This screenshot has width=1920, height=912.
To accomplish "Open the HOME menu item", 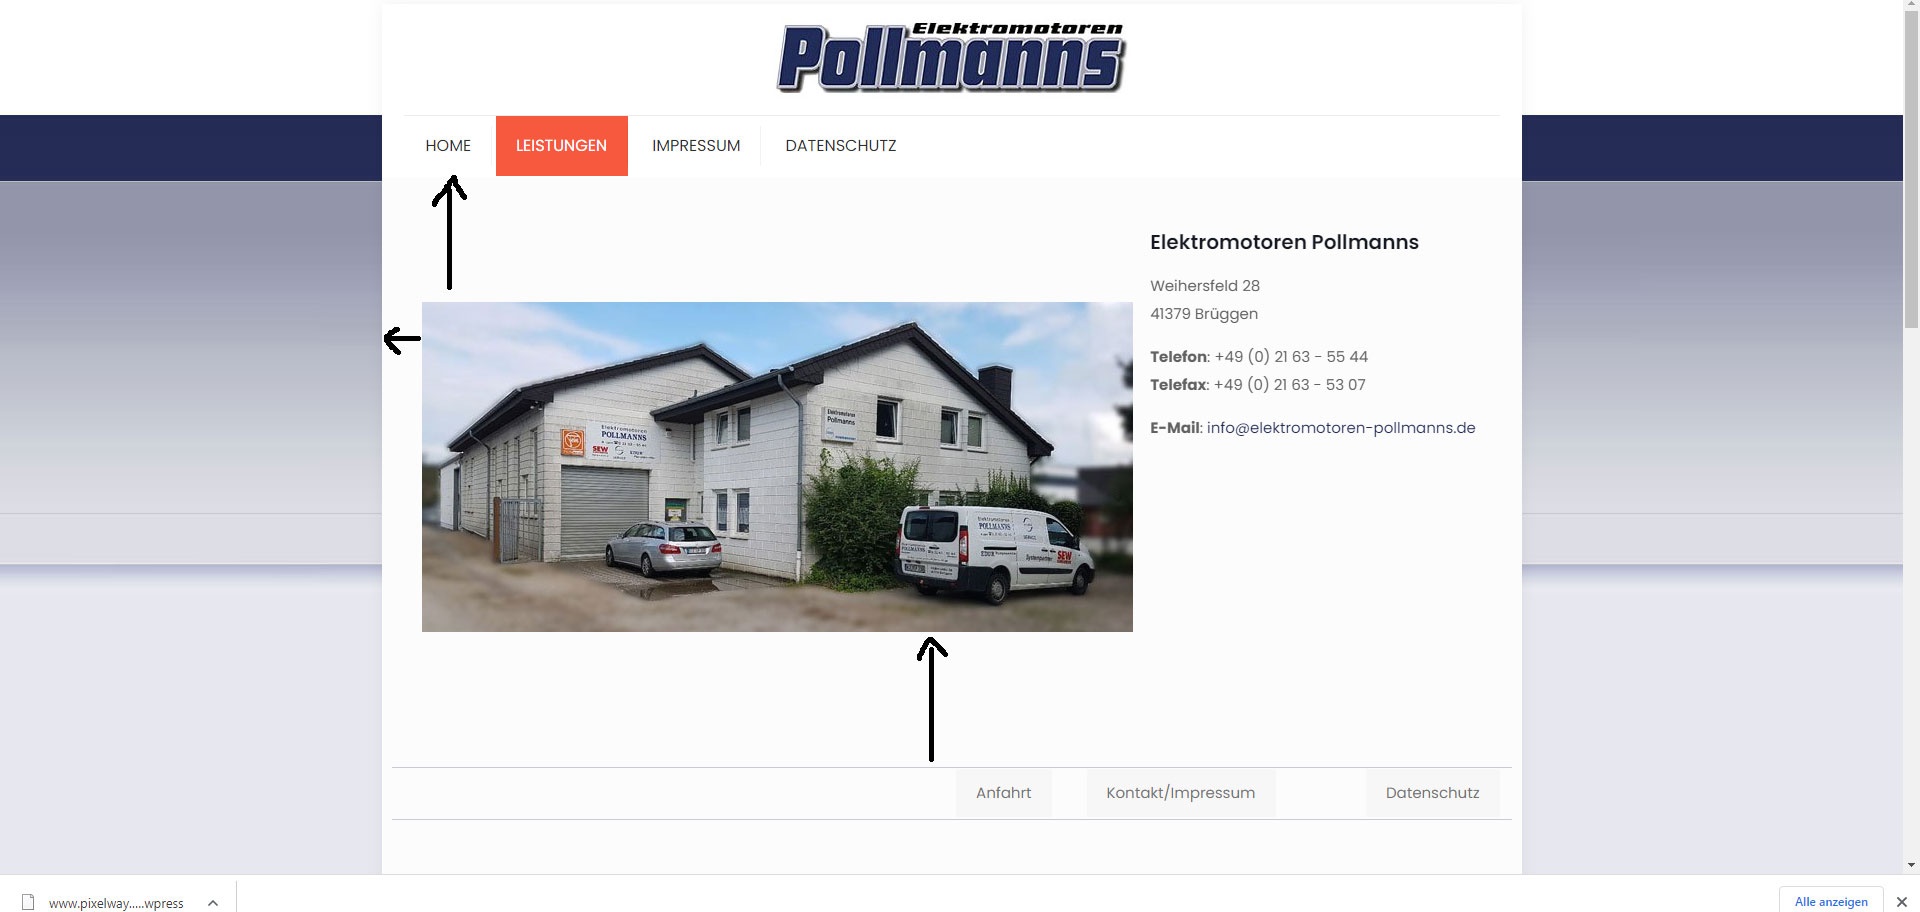I will click(448, 146).
